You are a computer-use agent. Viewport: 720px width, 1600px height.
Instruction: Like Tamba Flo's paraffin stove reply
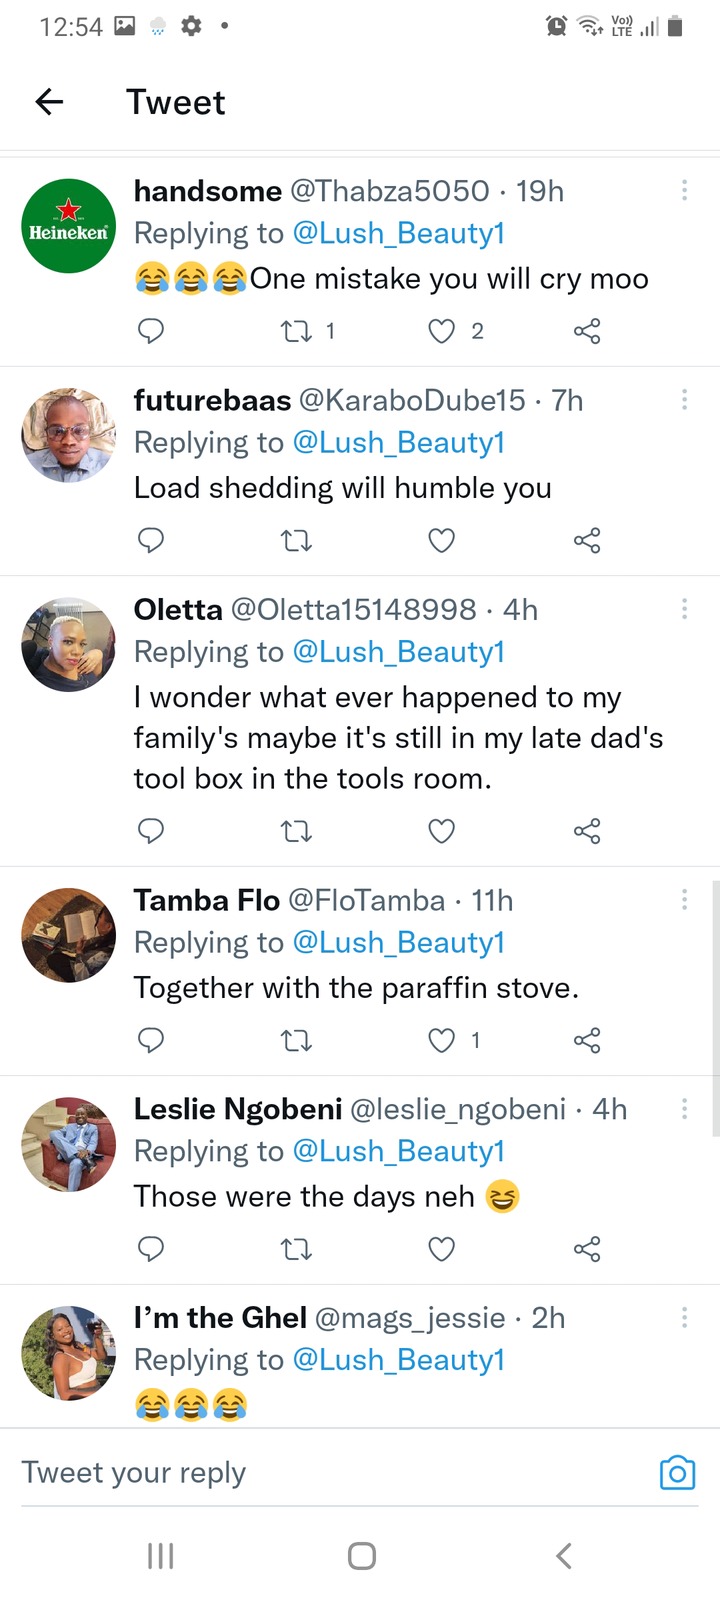442,1041
